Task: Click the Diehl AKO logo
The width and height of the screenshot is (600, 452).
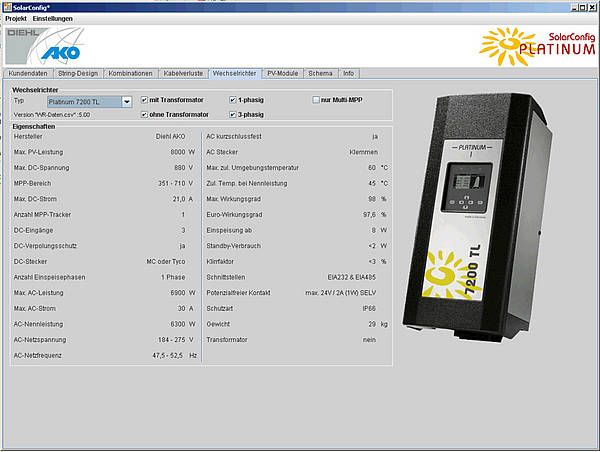Action: 45,46
